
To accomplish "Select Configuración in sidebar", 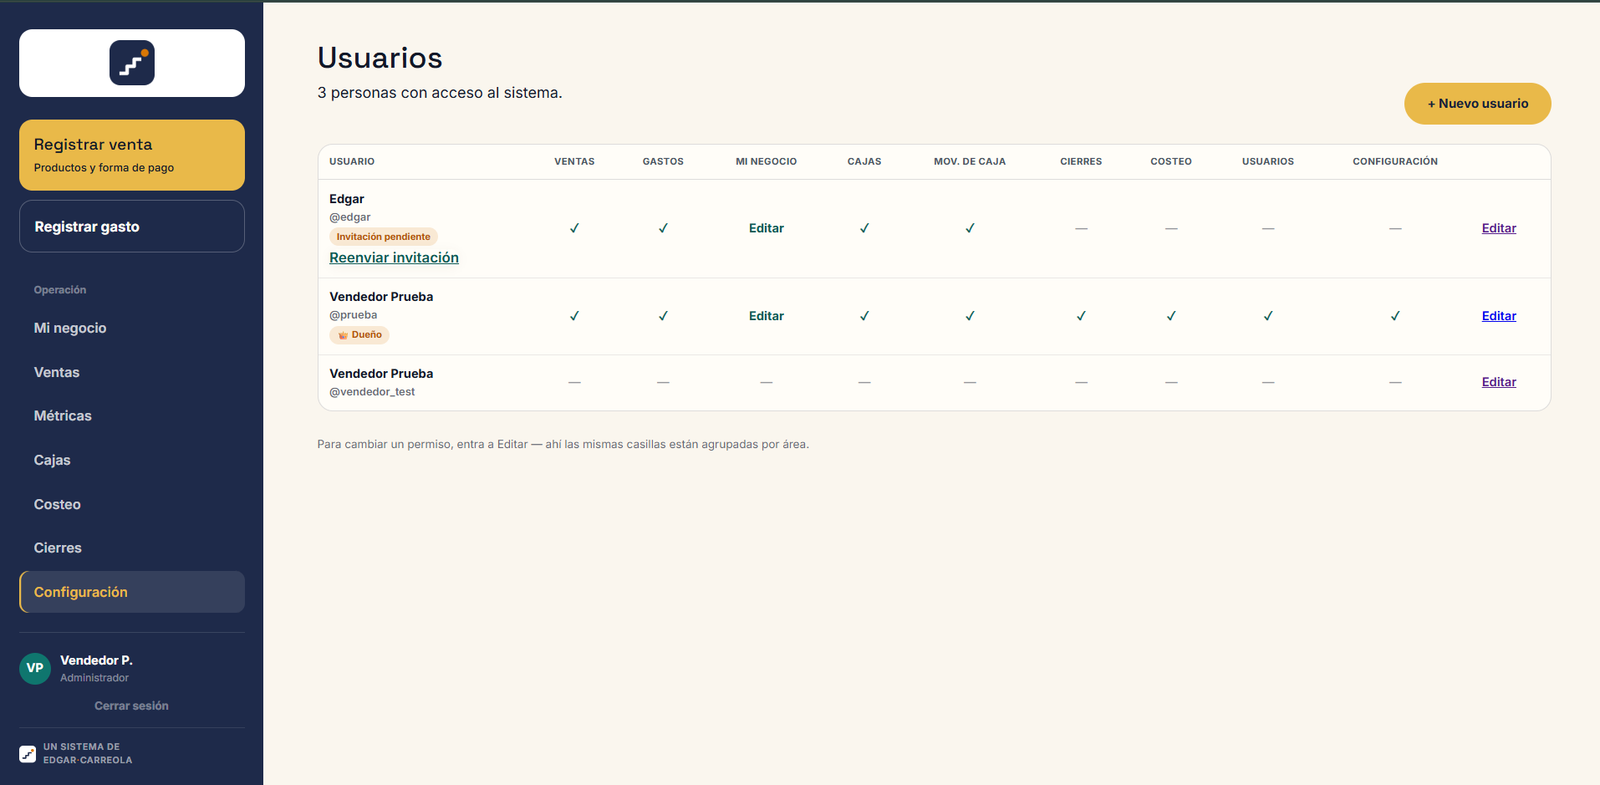I will click(132, 592).
